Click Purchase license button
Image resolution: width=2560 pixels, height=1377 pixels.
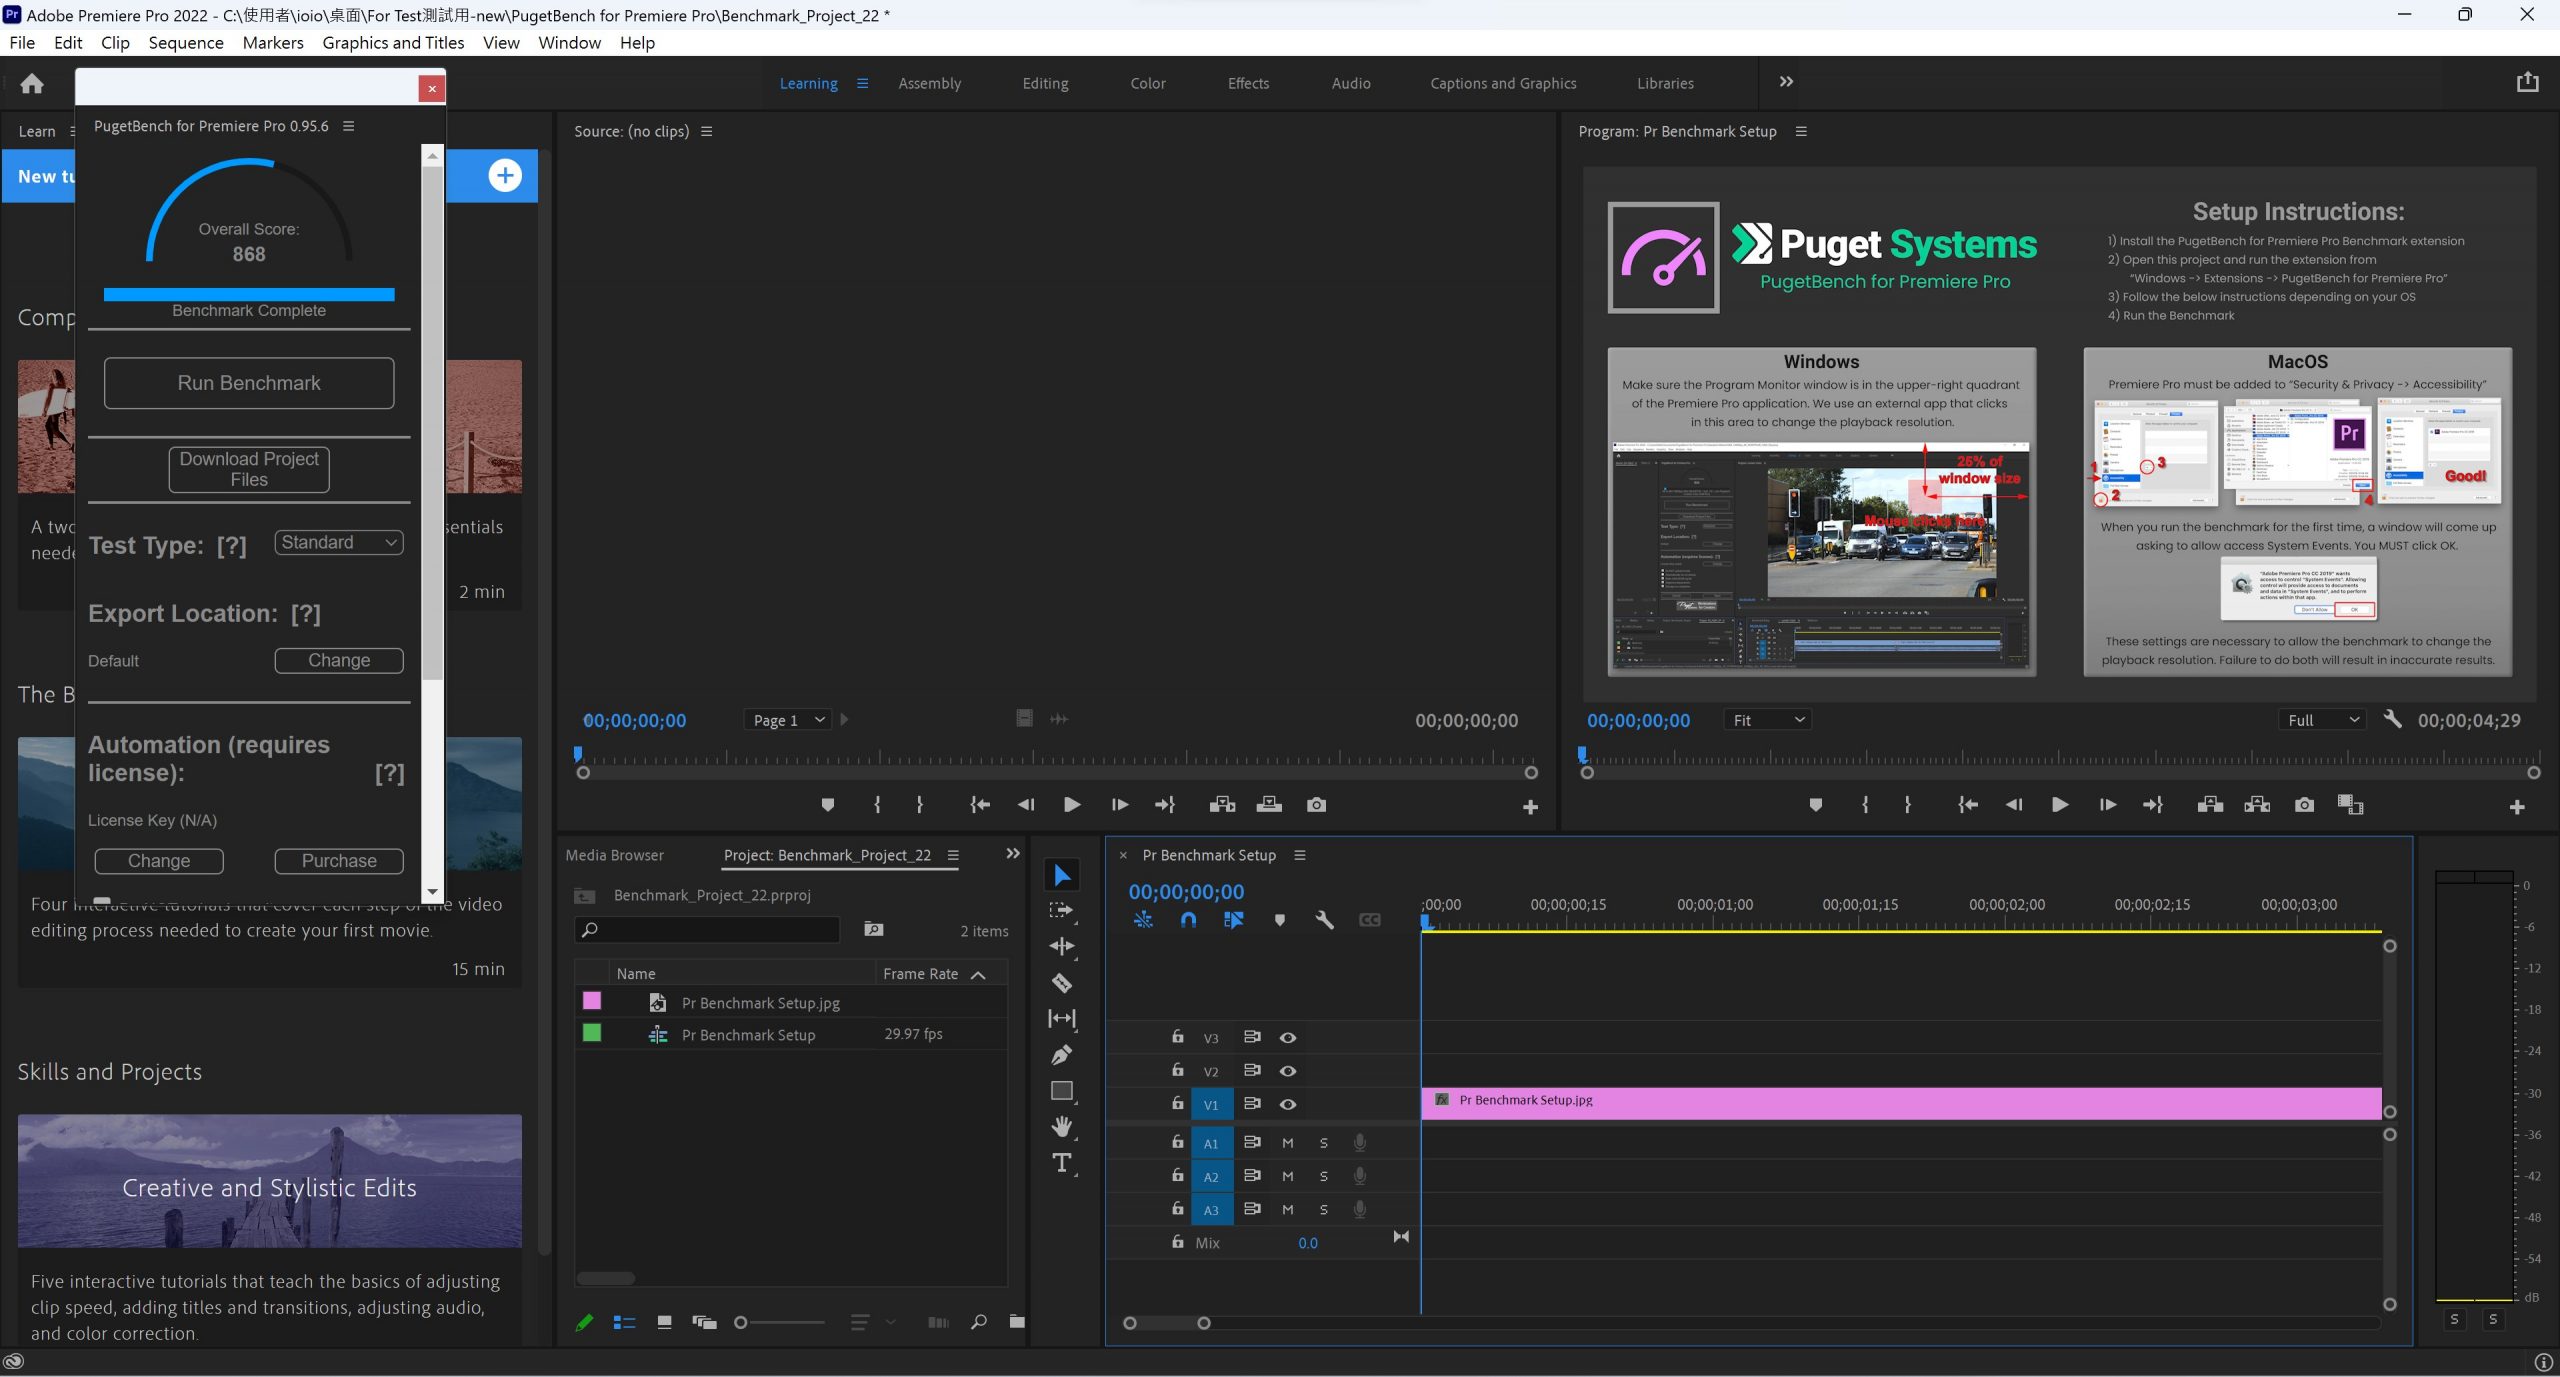[x=339, y=862]
